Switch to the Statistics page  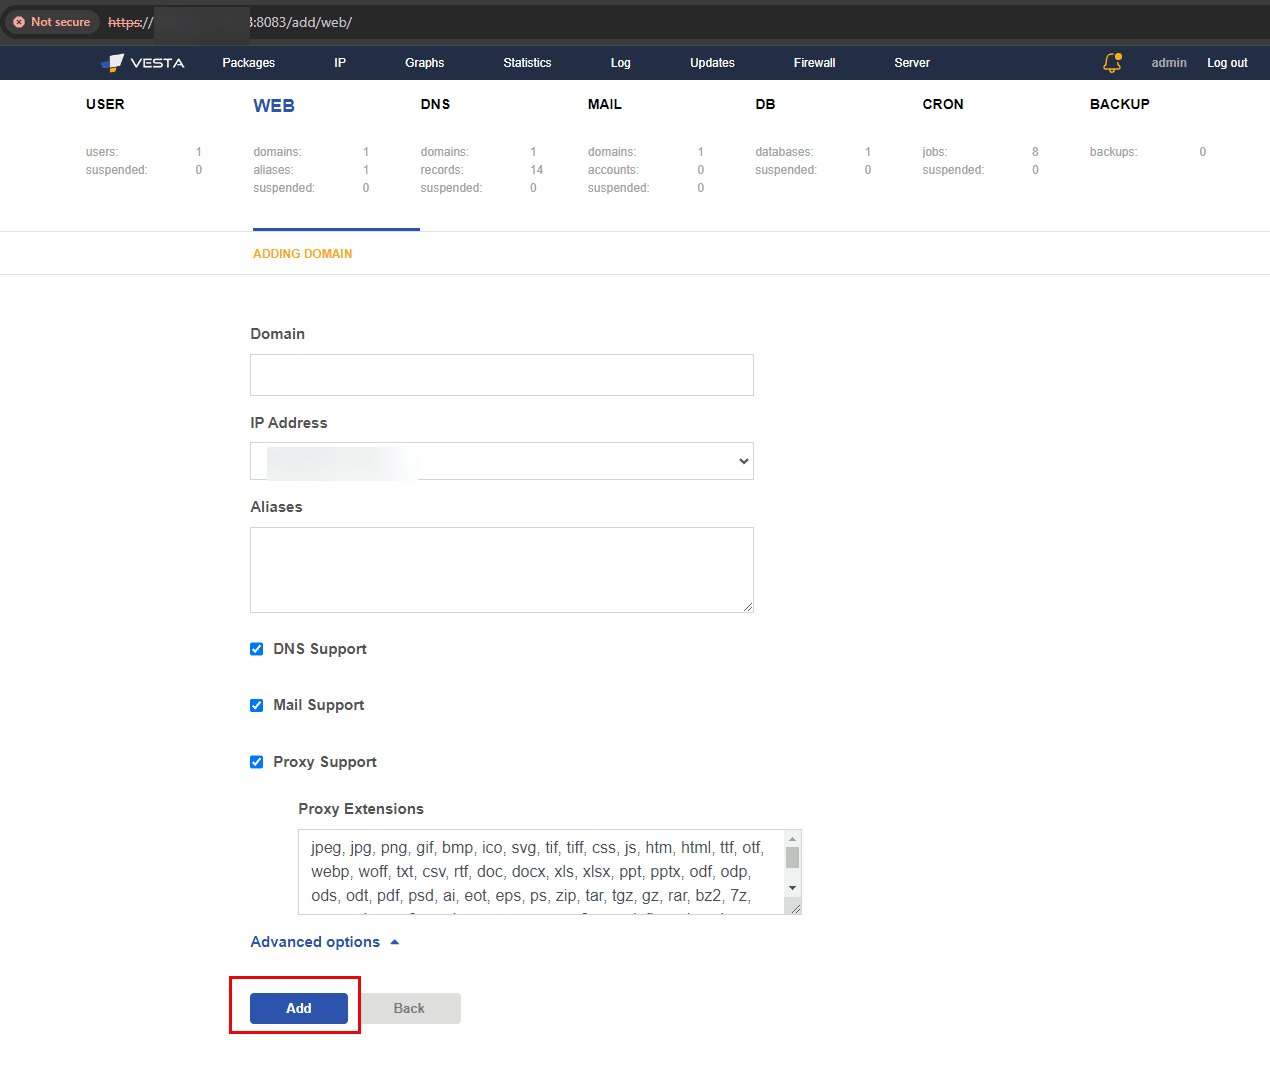pos(527,62)
